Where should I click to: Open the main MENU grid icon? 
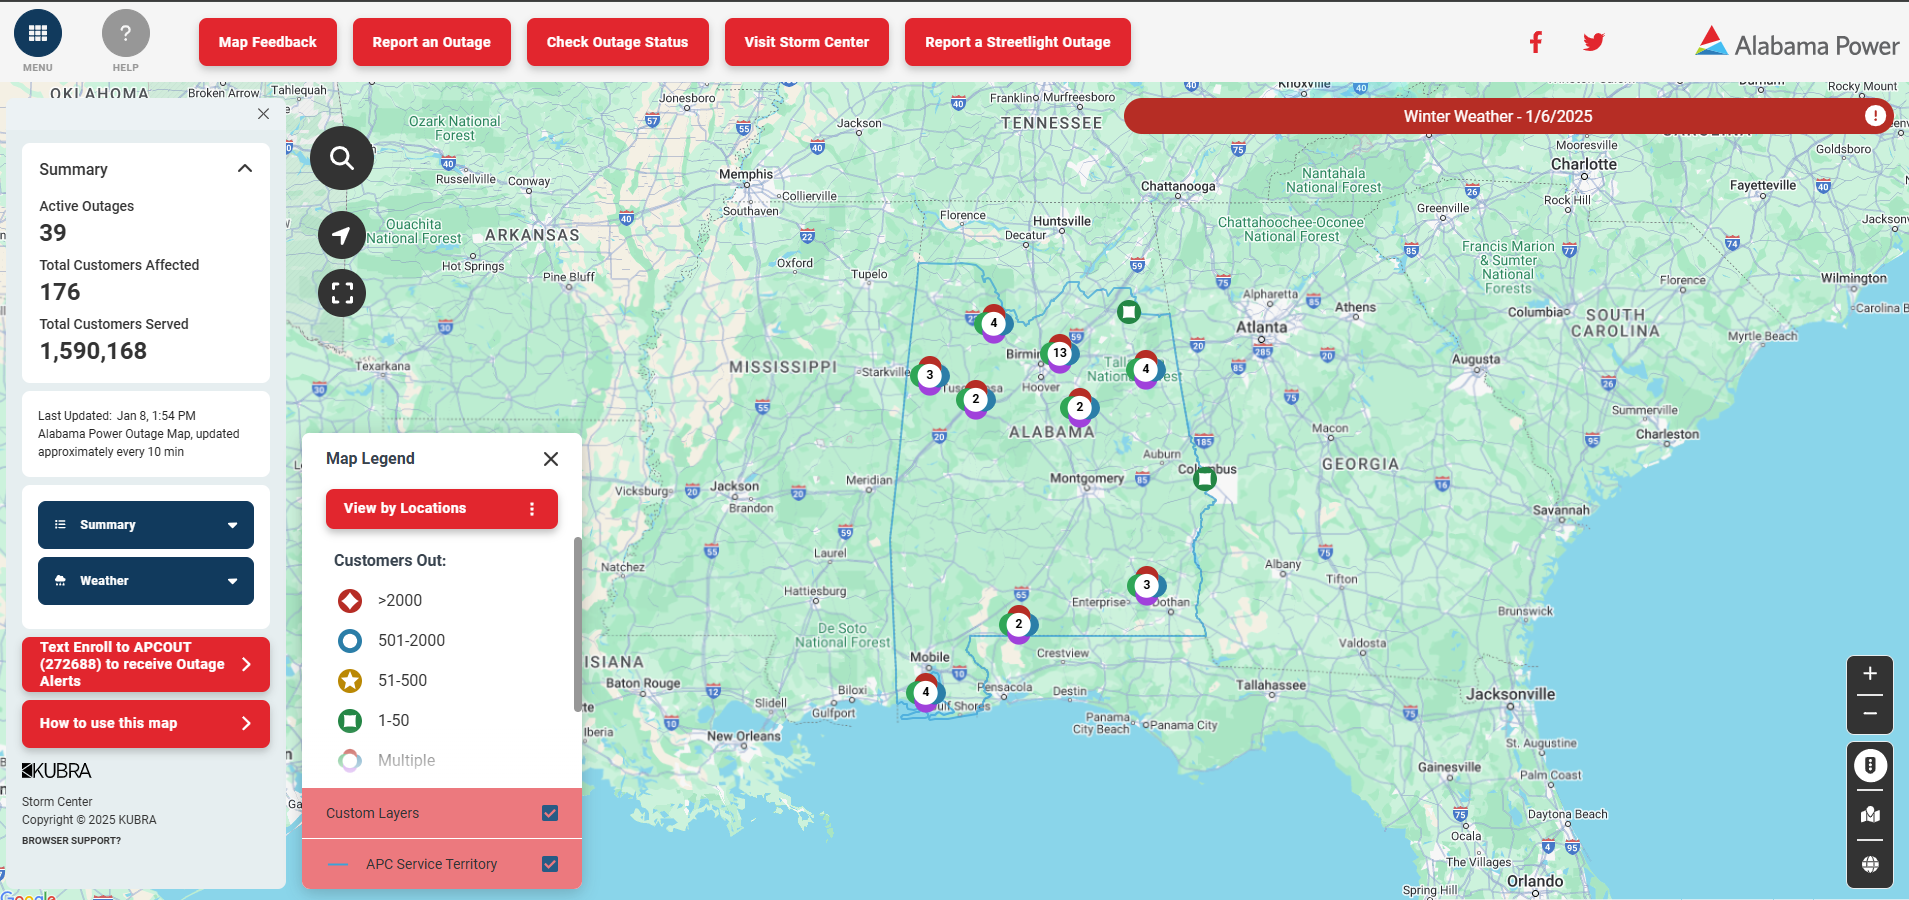tap(38, 34)
